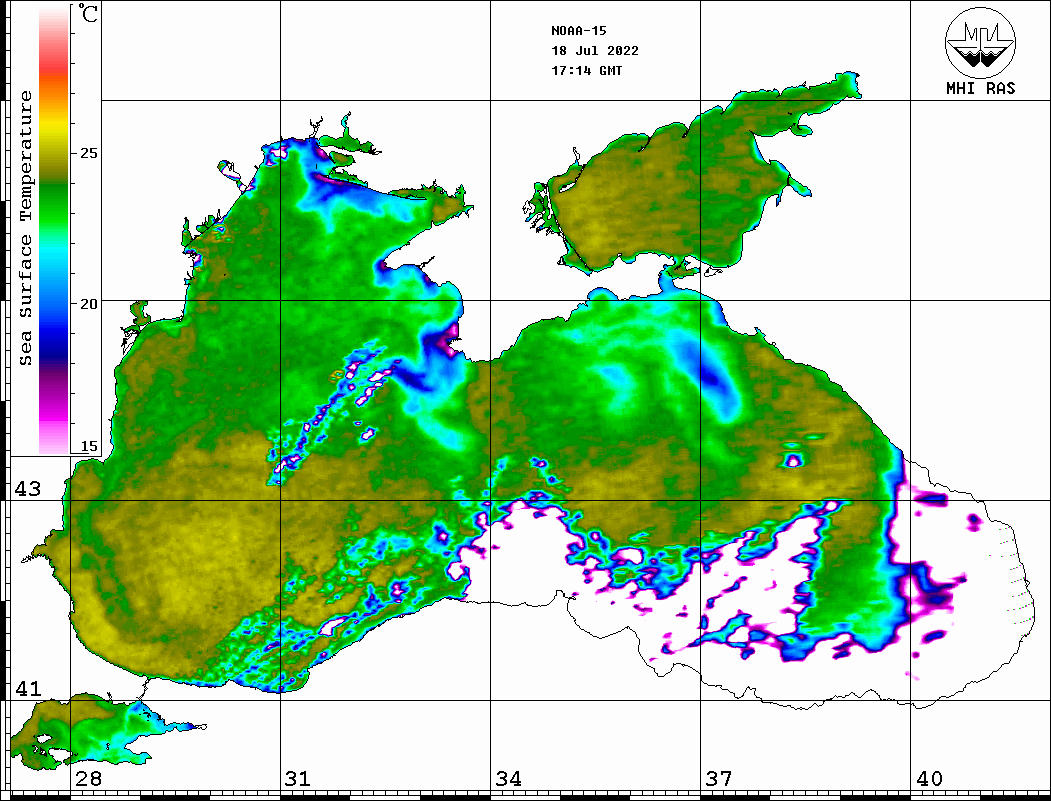The image size is (1051, 801).
Task: Select the date '18 Jul 2022'
Action: pos(595,51)
